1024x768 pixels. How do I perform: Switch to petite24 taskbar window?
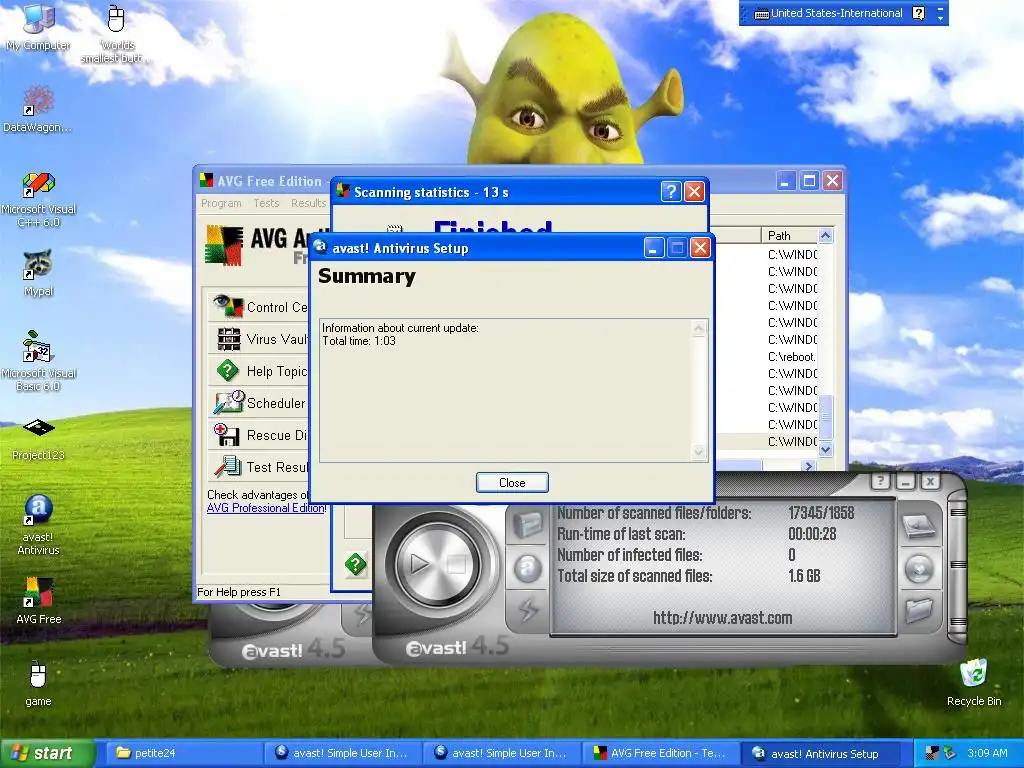(x=184, y=753)
